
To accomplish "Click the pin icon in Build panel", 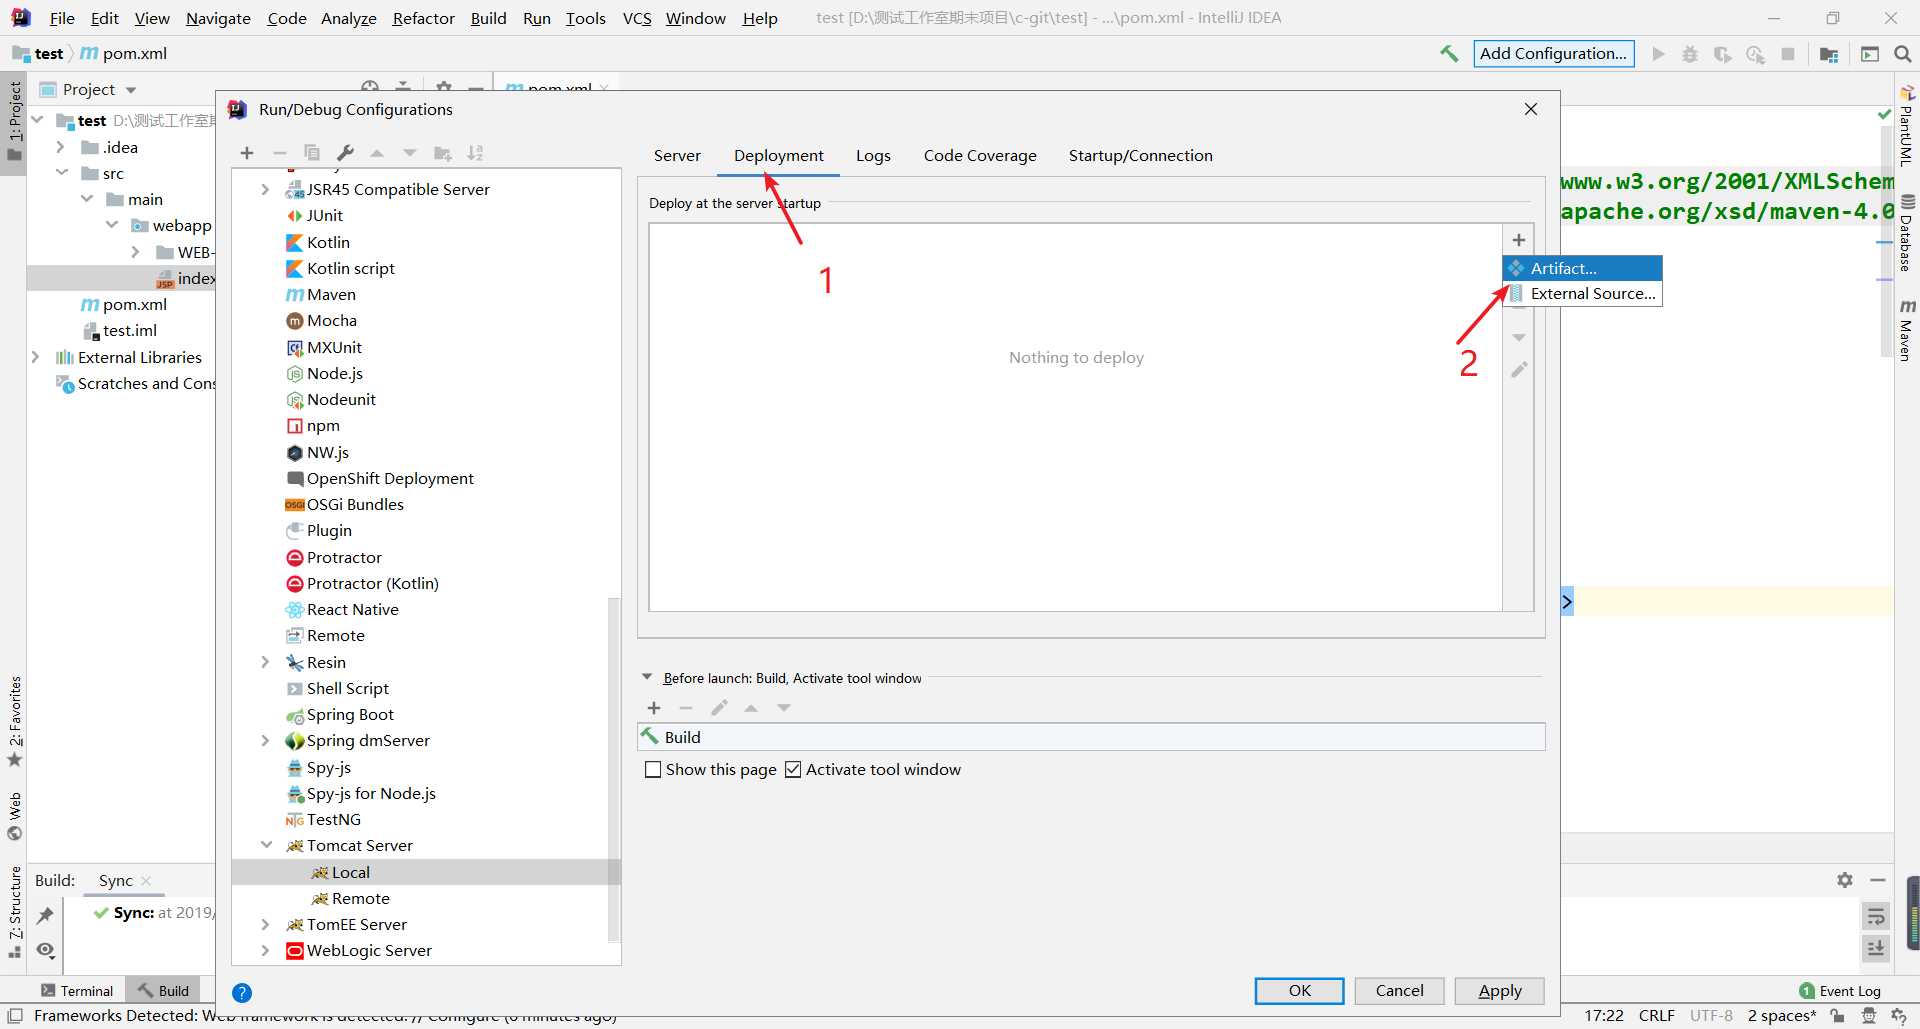I will tap(45, 915).
